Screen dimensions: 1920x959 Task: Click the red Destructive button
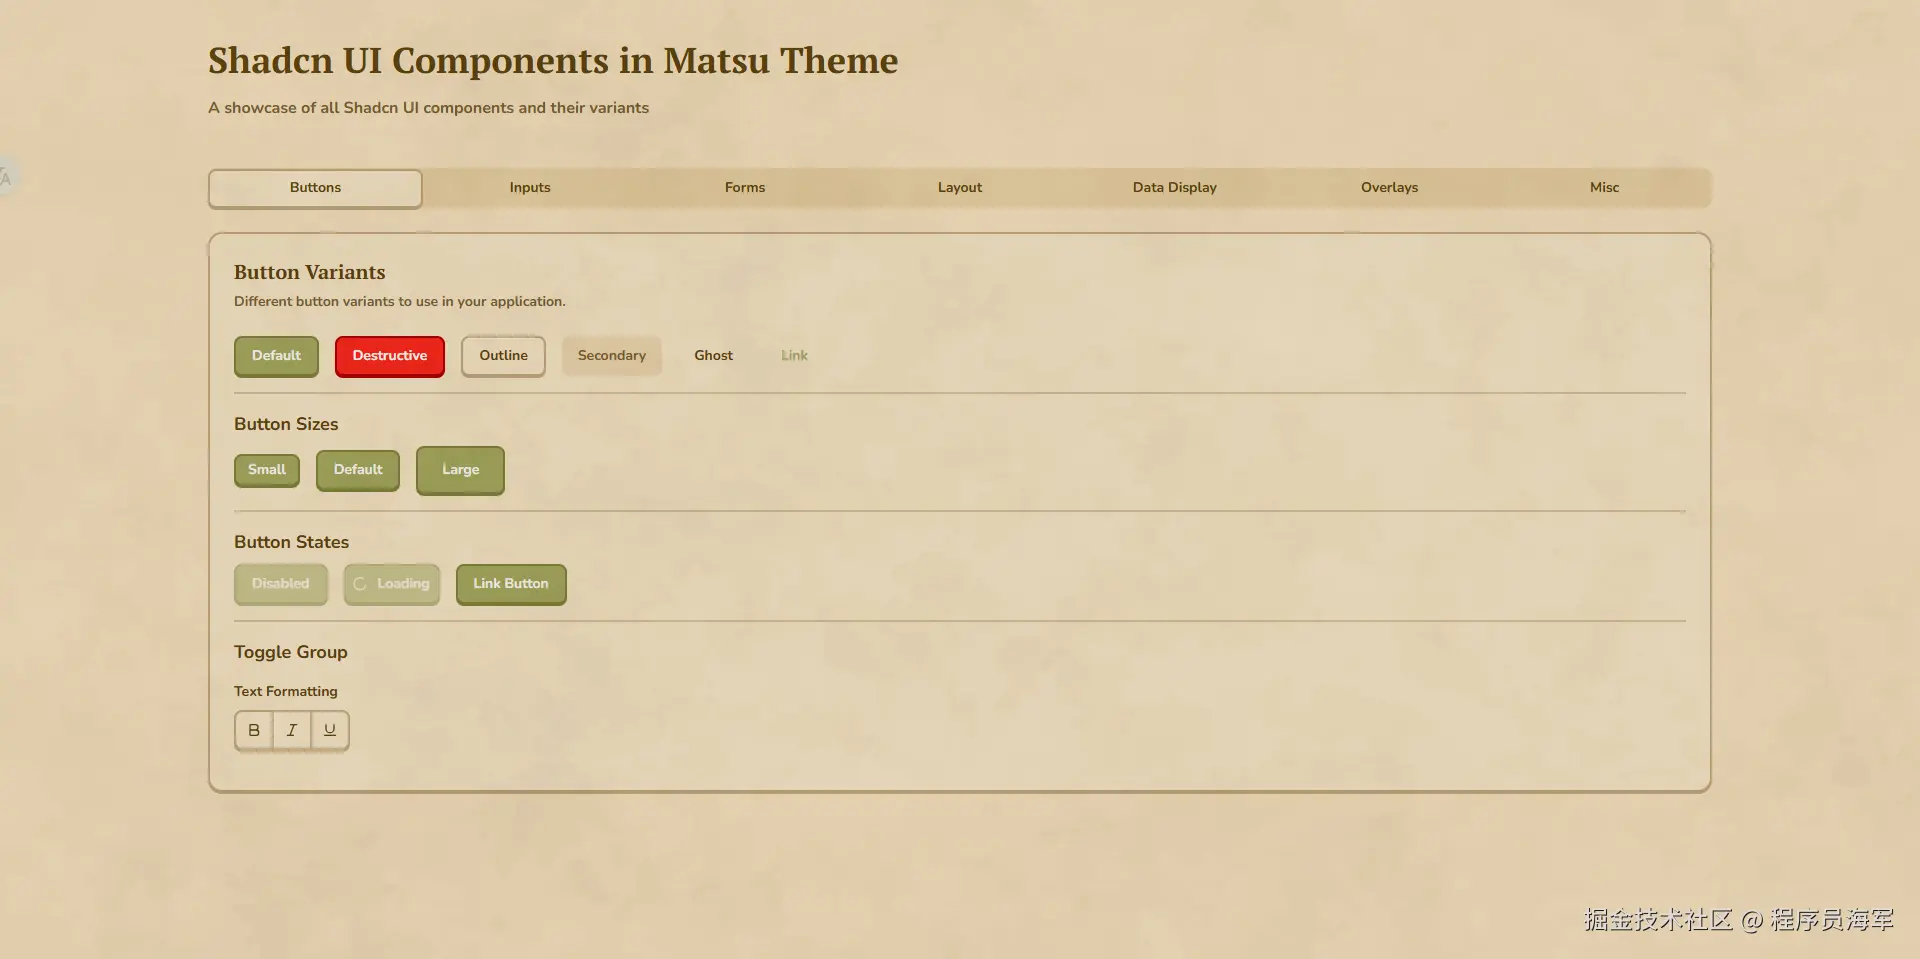[390, 356]
